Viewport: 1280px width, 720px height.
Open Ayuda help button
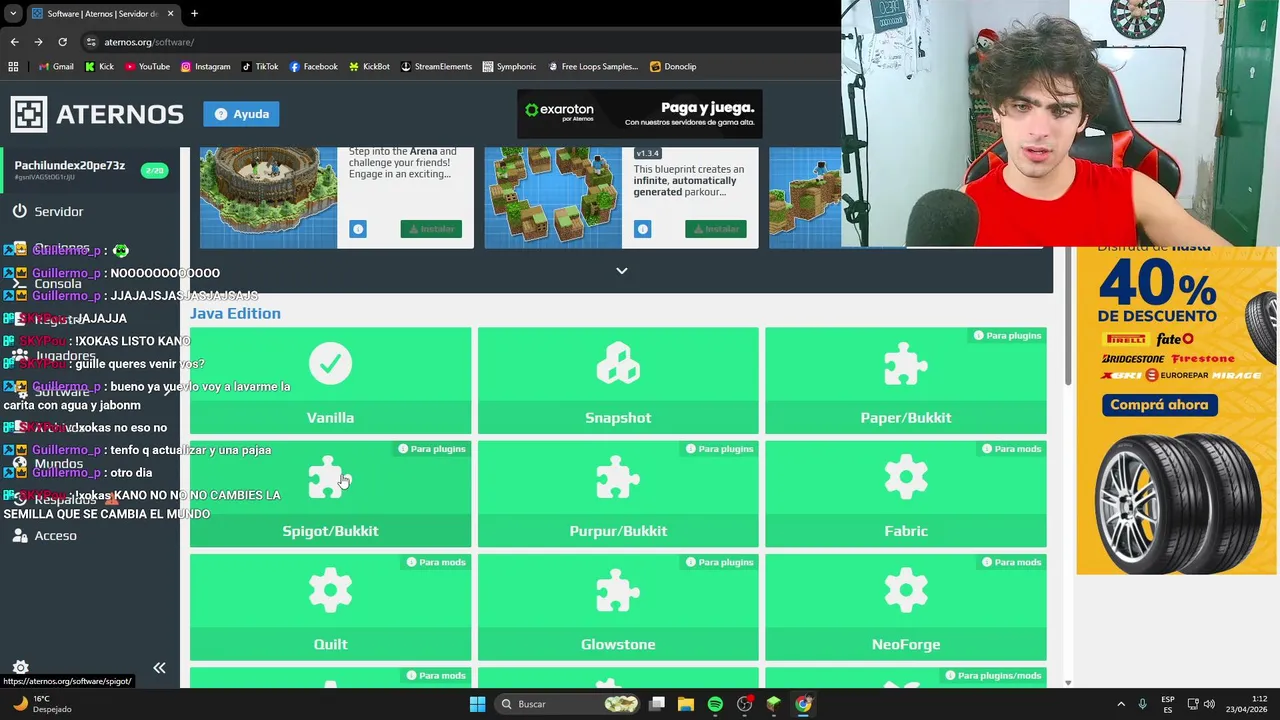tap(241, 114)
